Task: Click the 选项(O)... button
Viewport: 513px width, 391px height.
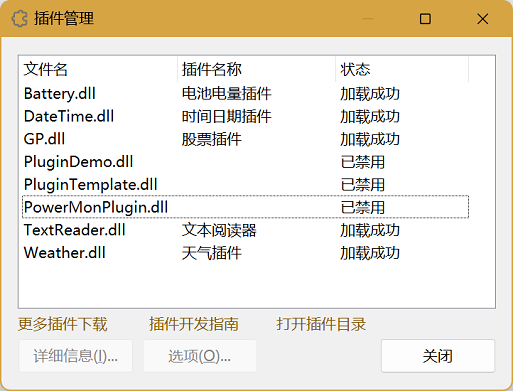Action: tap(200, 356)
